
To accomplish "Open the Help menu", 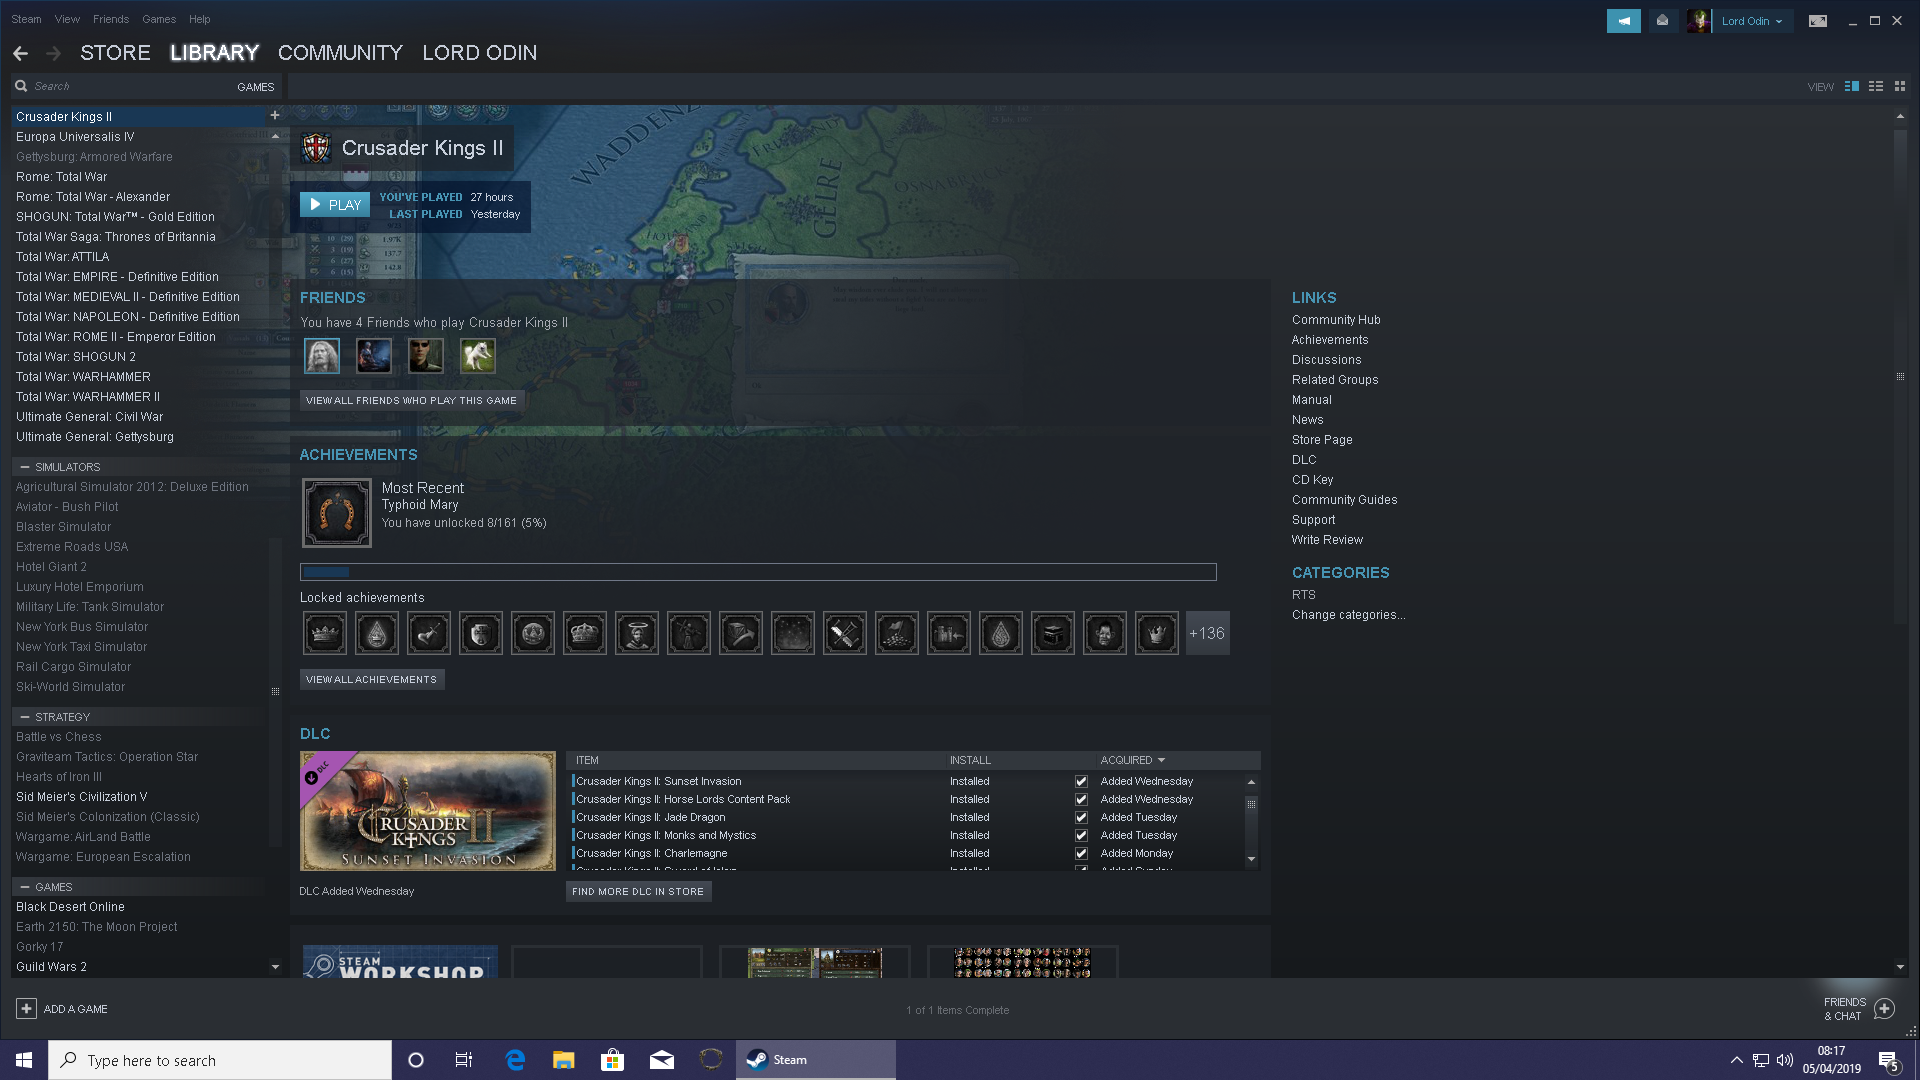I will (x=200, y=19).
